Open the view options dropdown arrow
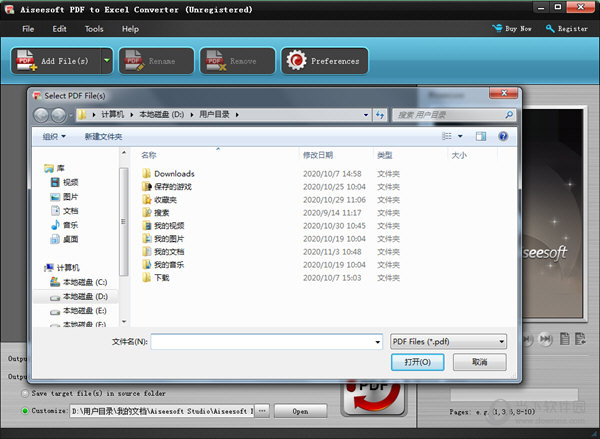This screenshot has width=600, height=439. [x=460, y=136]
